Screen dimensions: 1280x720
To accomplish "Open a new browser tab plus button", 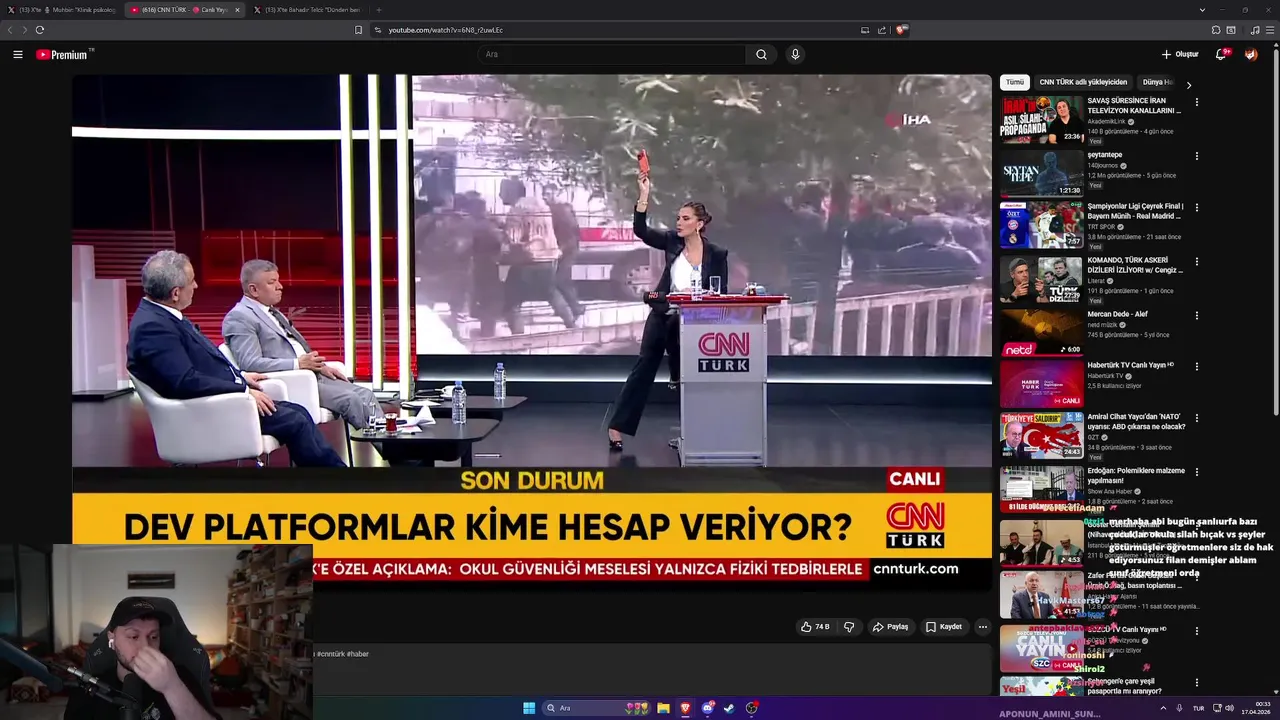I will [x=378, y=10].
